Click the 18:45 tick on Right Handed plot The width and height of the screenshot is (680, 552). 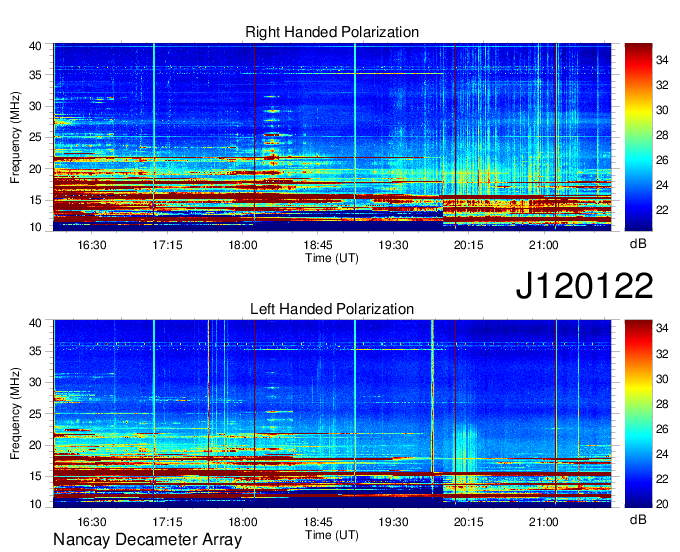[318, 245]
